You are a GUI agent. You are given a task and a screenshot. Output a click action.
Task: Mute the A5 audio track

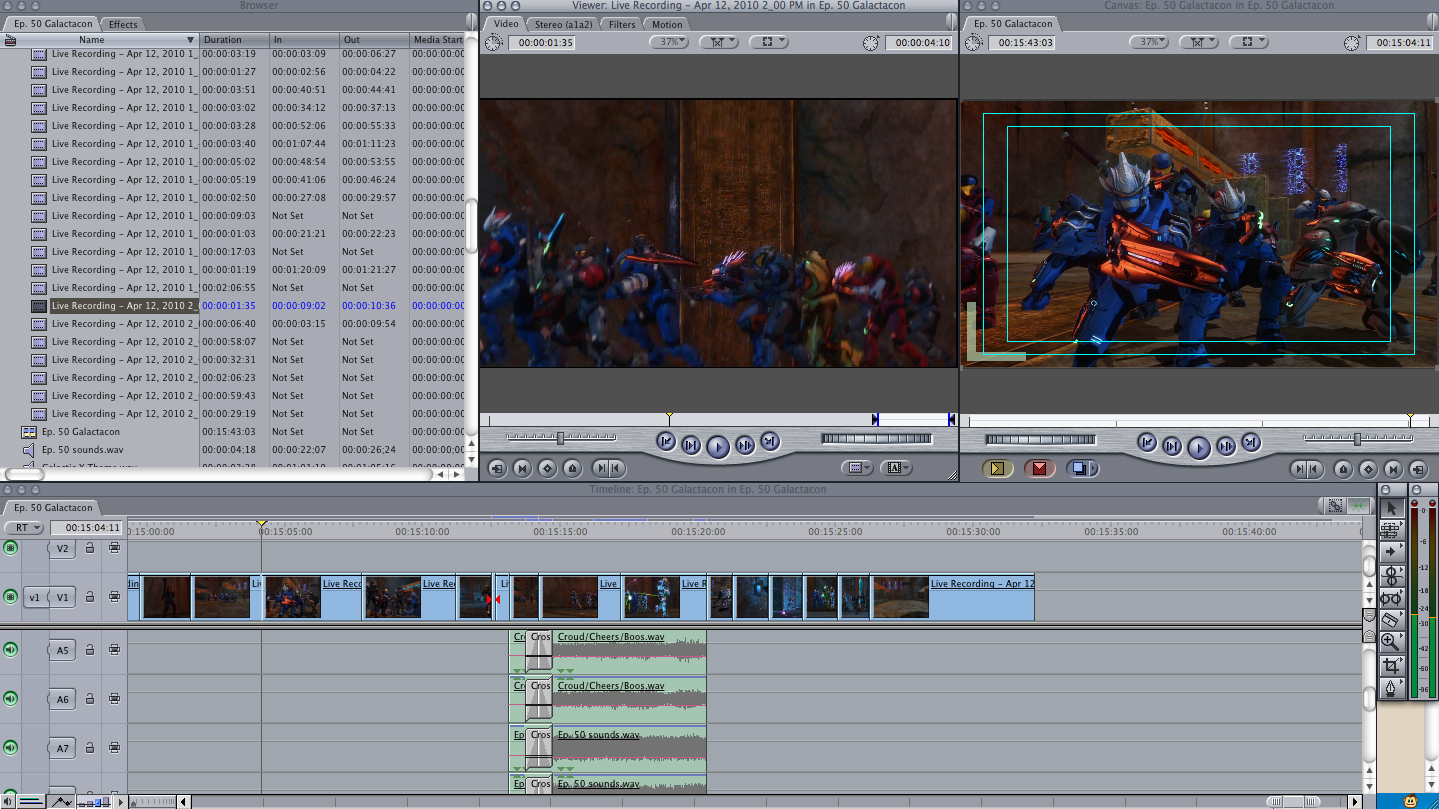[10, 650]
